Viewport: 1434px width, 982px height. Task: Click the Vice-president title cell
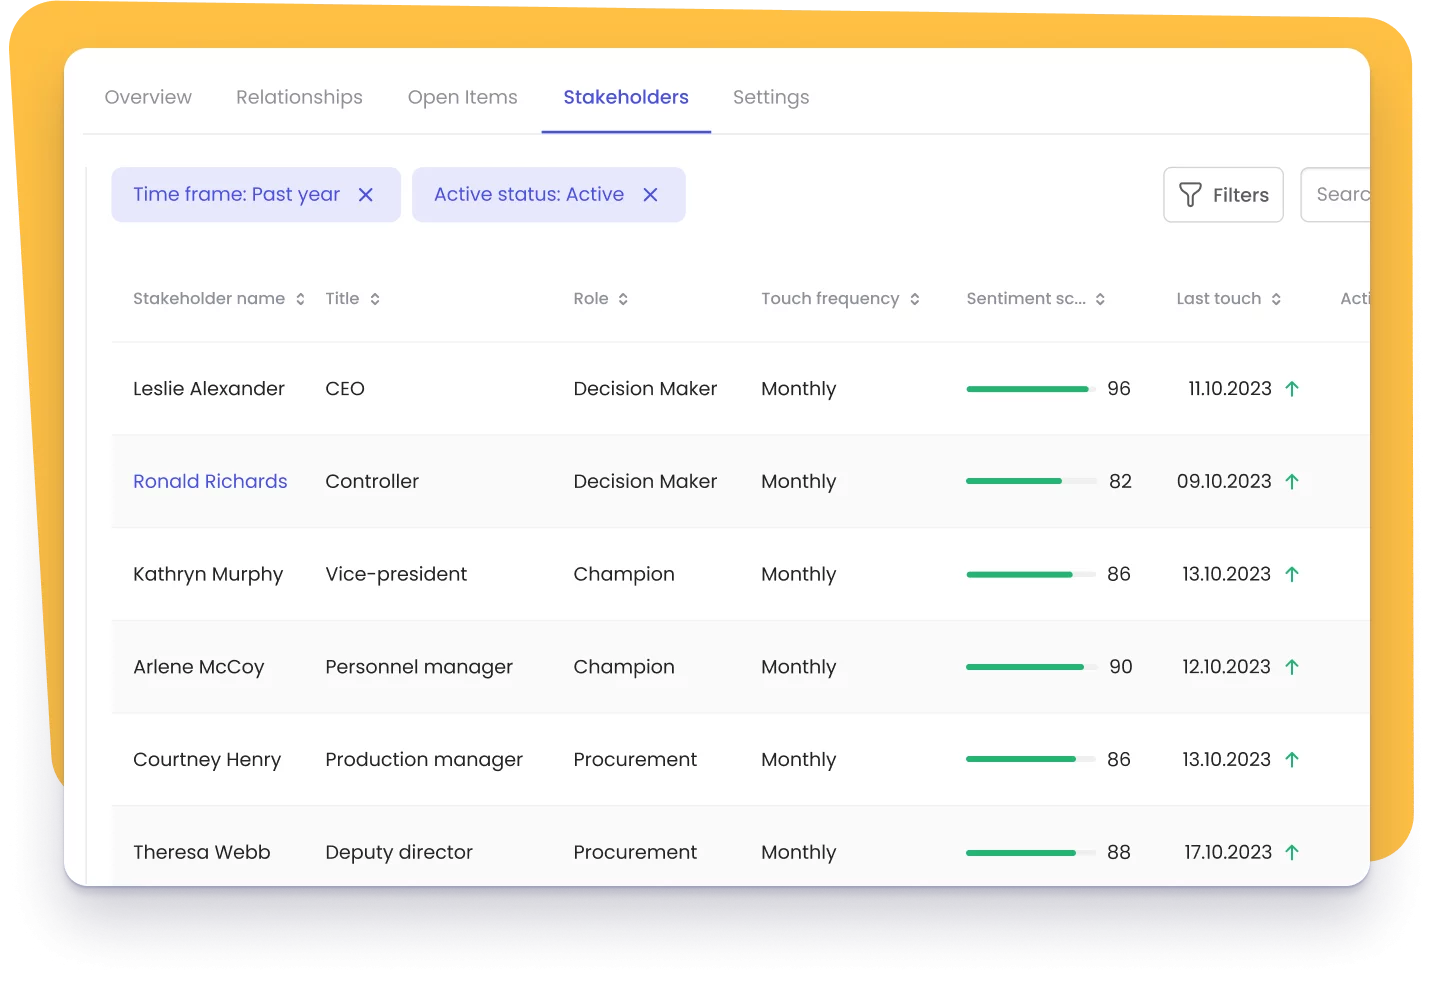click(x=396, y=574)
